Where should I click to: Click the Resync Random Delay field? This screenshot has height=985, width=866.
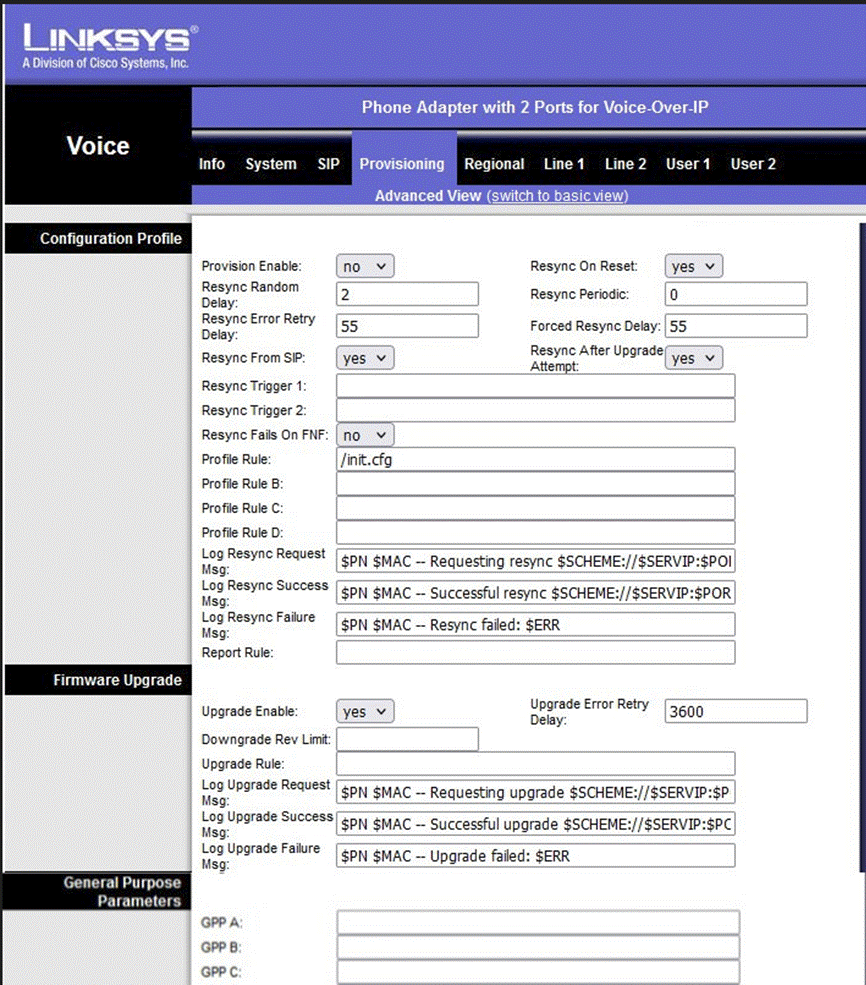tap(407, 294)
